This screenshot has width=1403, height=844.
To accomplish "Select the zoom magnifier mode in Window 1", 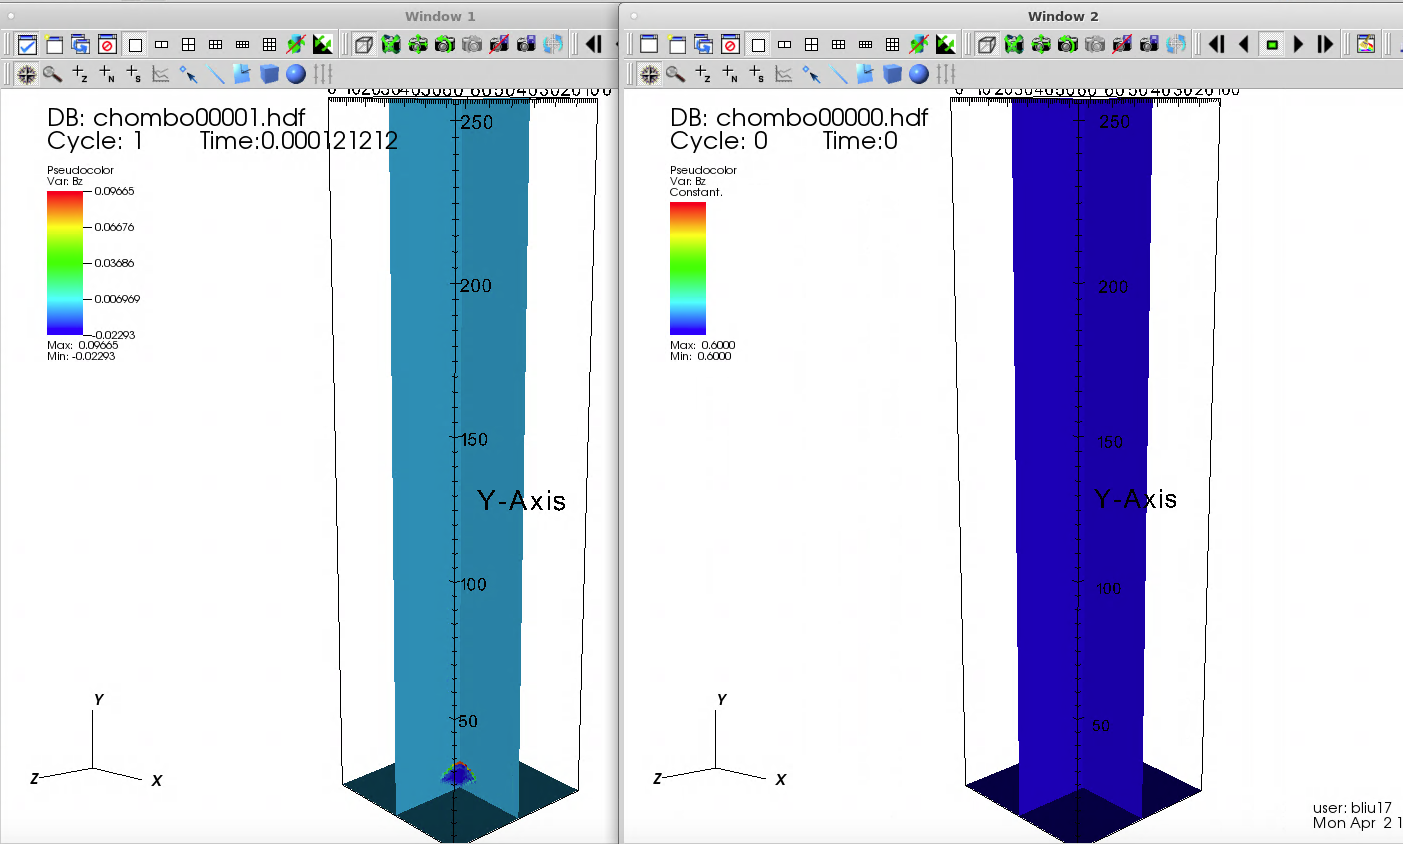I will tap(53, 74).
